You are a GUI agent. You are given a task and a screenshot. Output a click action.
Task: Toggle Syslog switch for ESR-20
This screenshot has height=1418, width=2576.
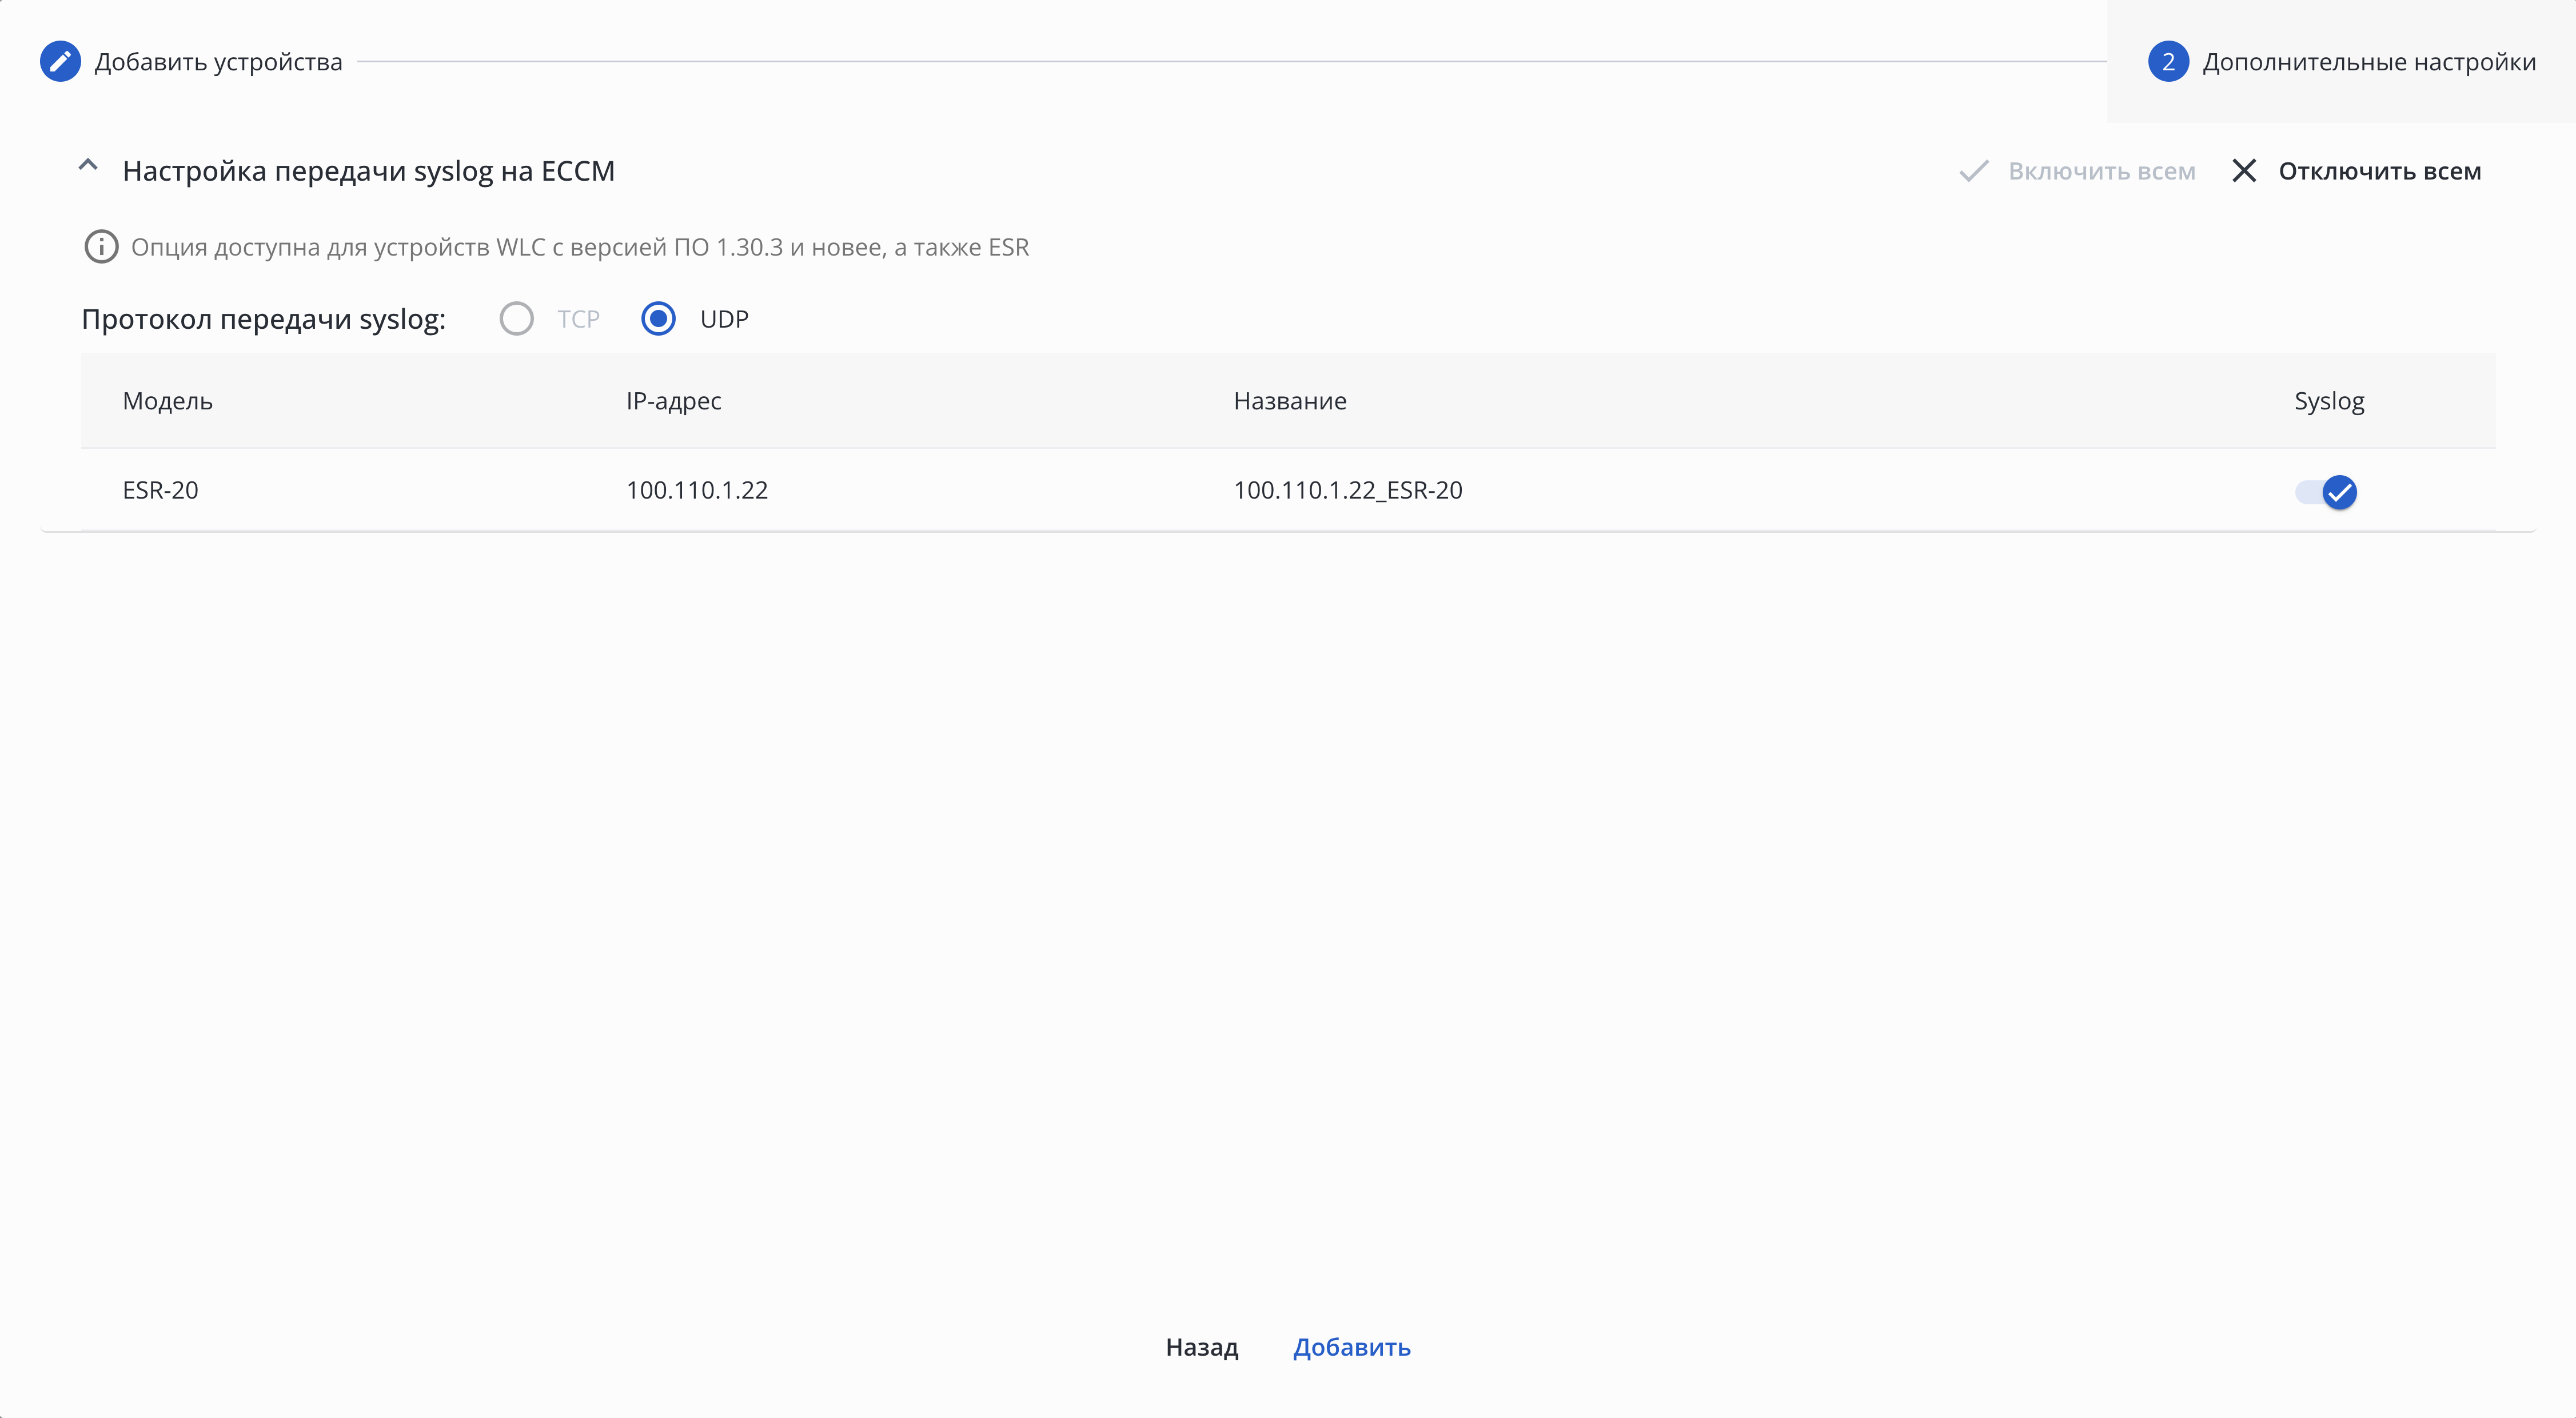2326,492
